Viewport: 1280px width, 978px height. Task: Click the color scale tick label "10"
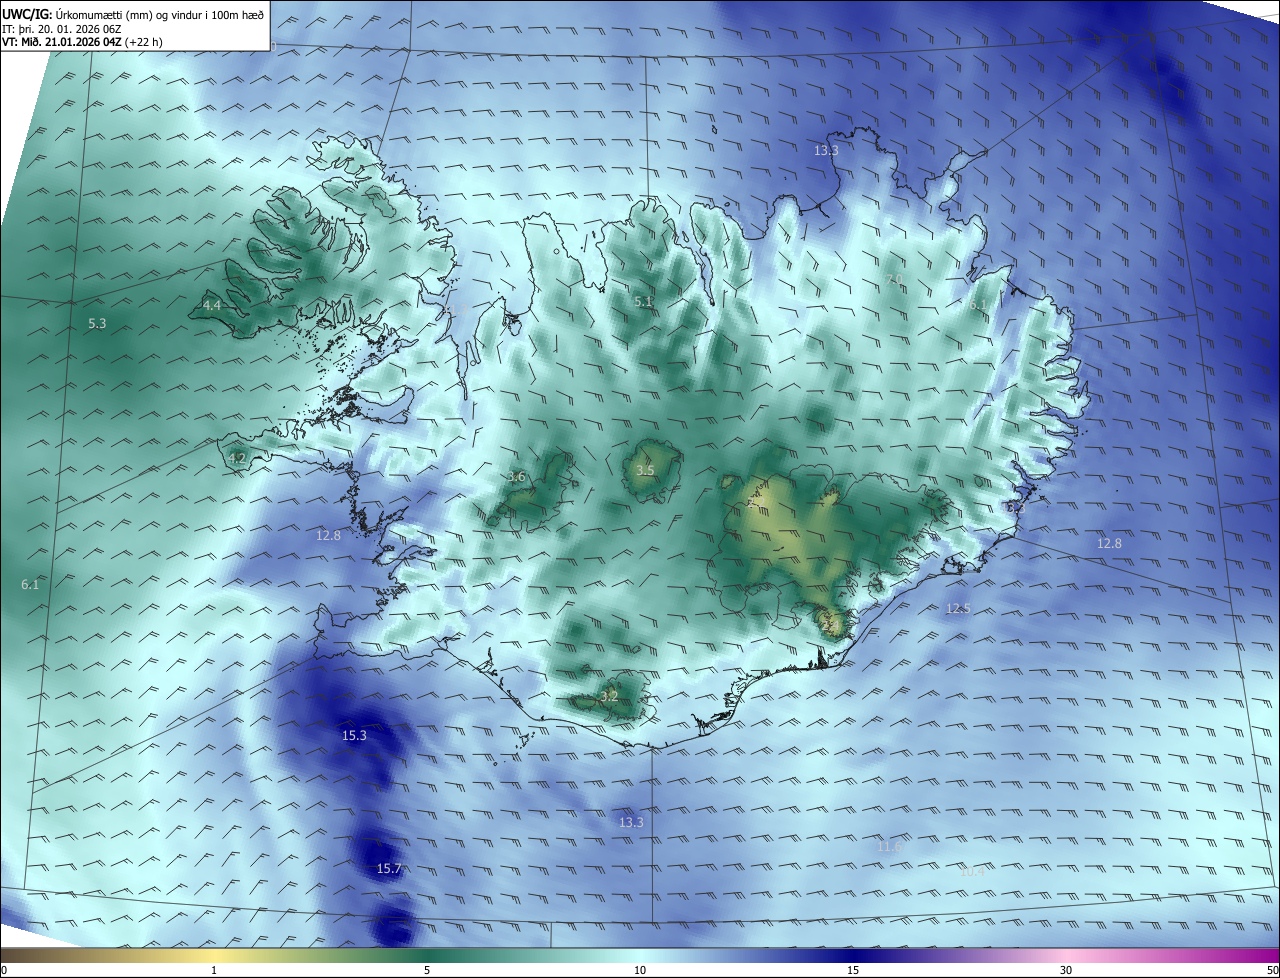(640, 970)
